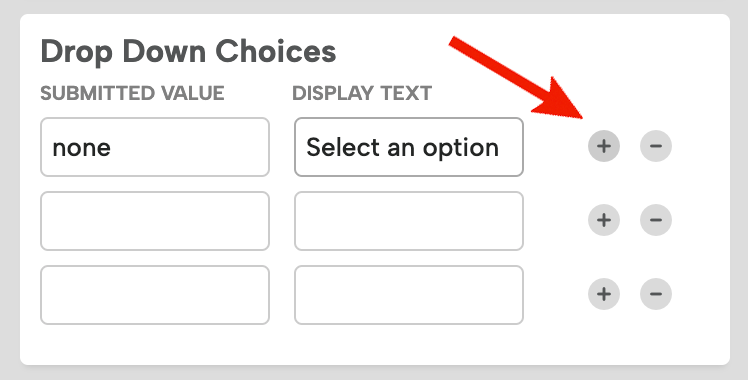The width and height of the screenshot is (748, 380).
Task: Click the second row submitted value field
Action: point(155,221)
